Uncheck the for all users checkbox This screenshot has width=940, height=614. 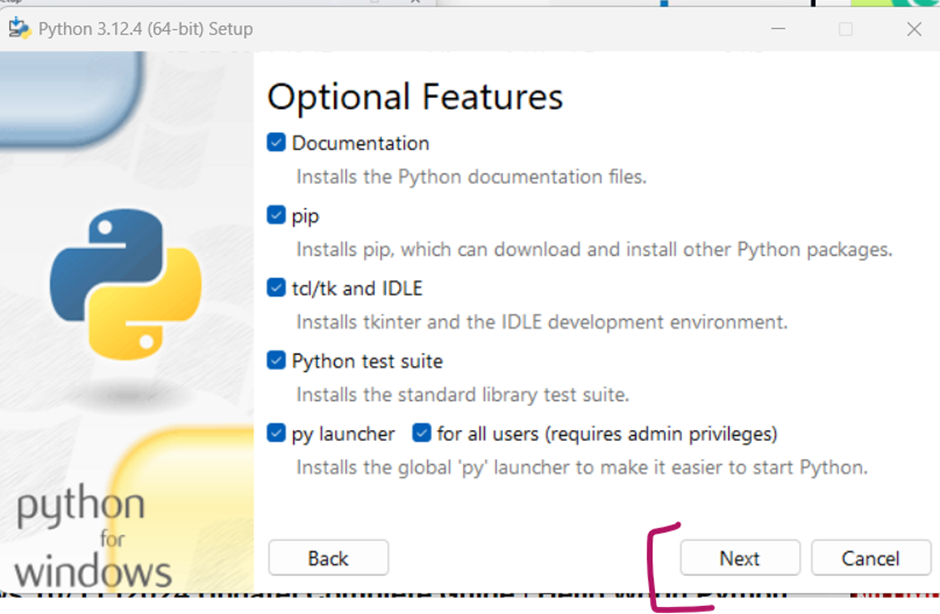[x=421, y=434]
